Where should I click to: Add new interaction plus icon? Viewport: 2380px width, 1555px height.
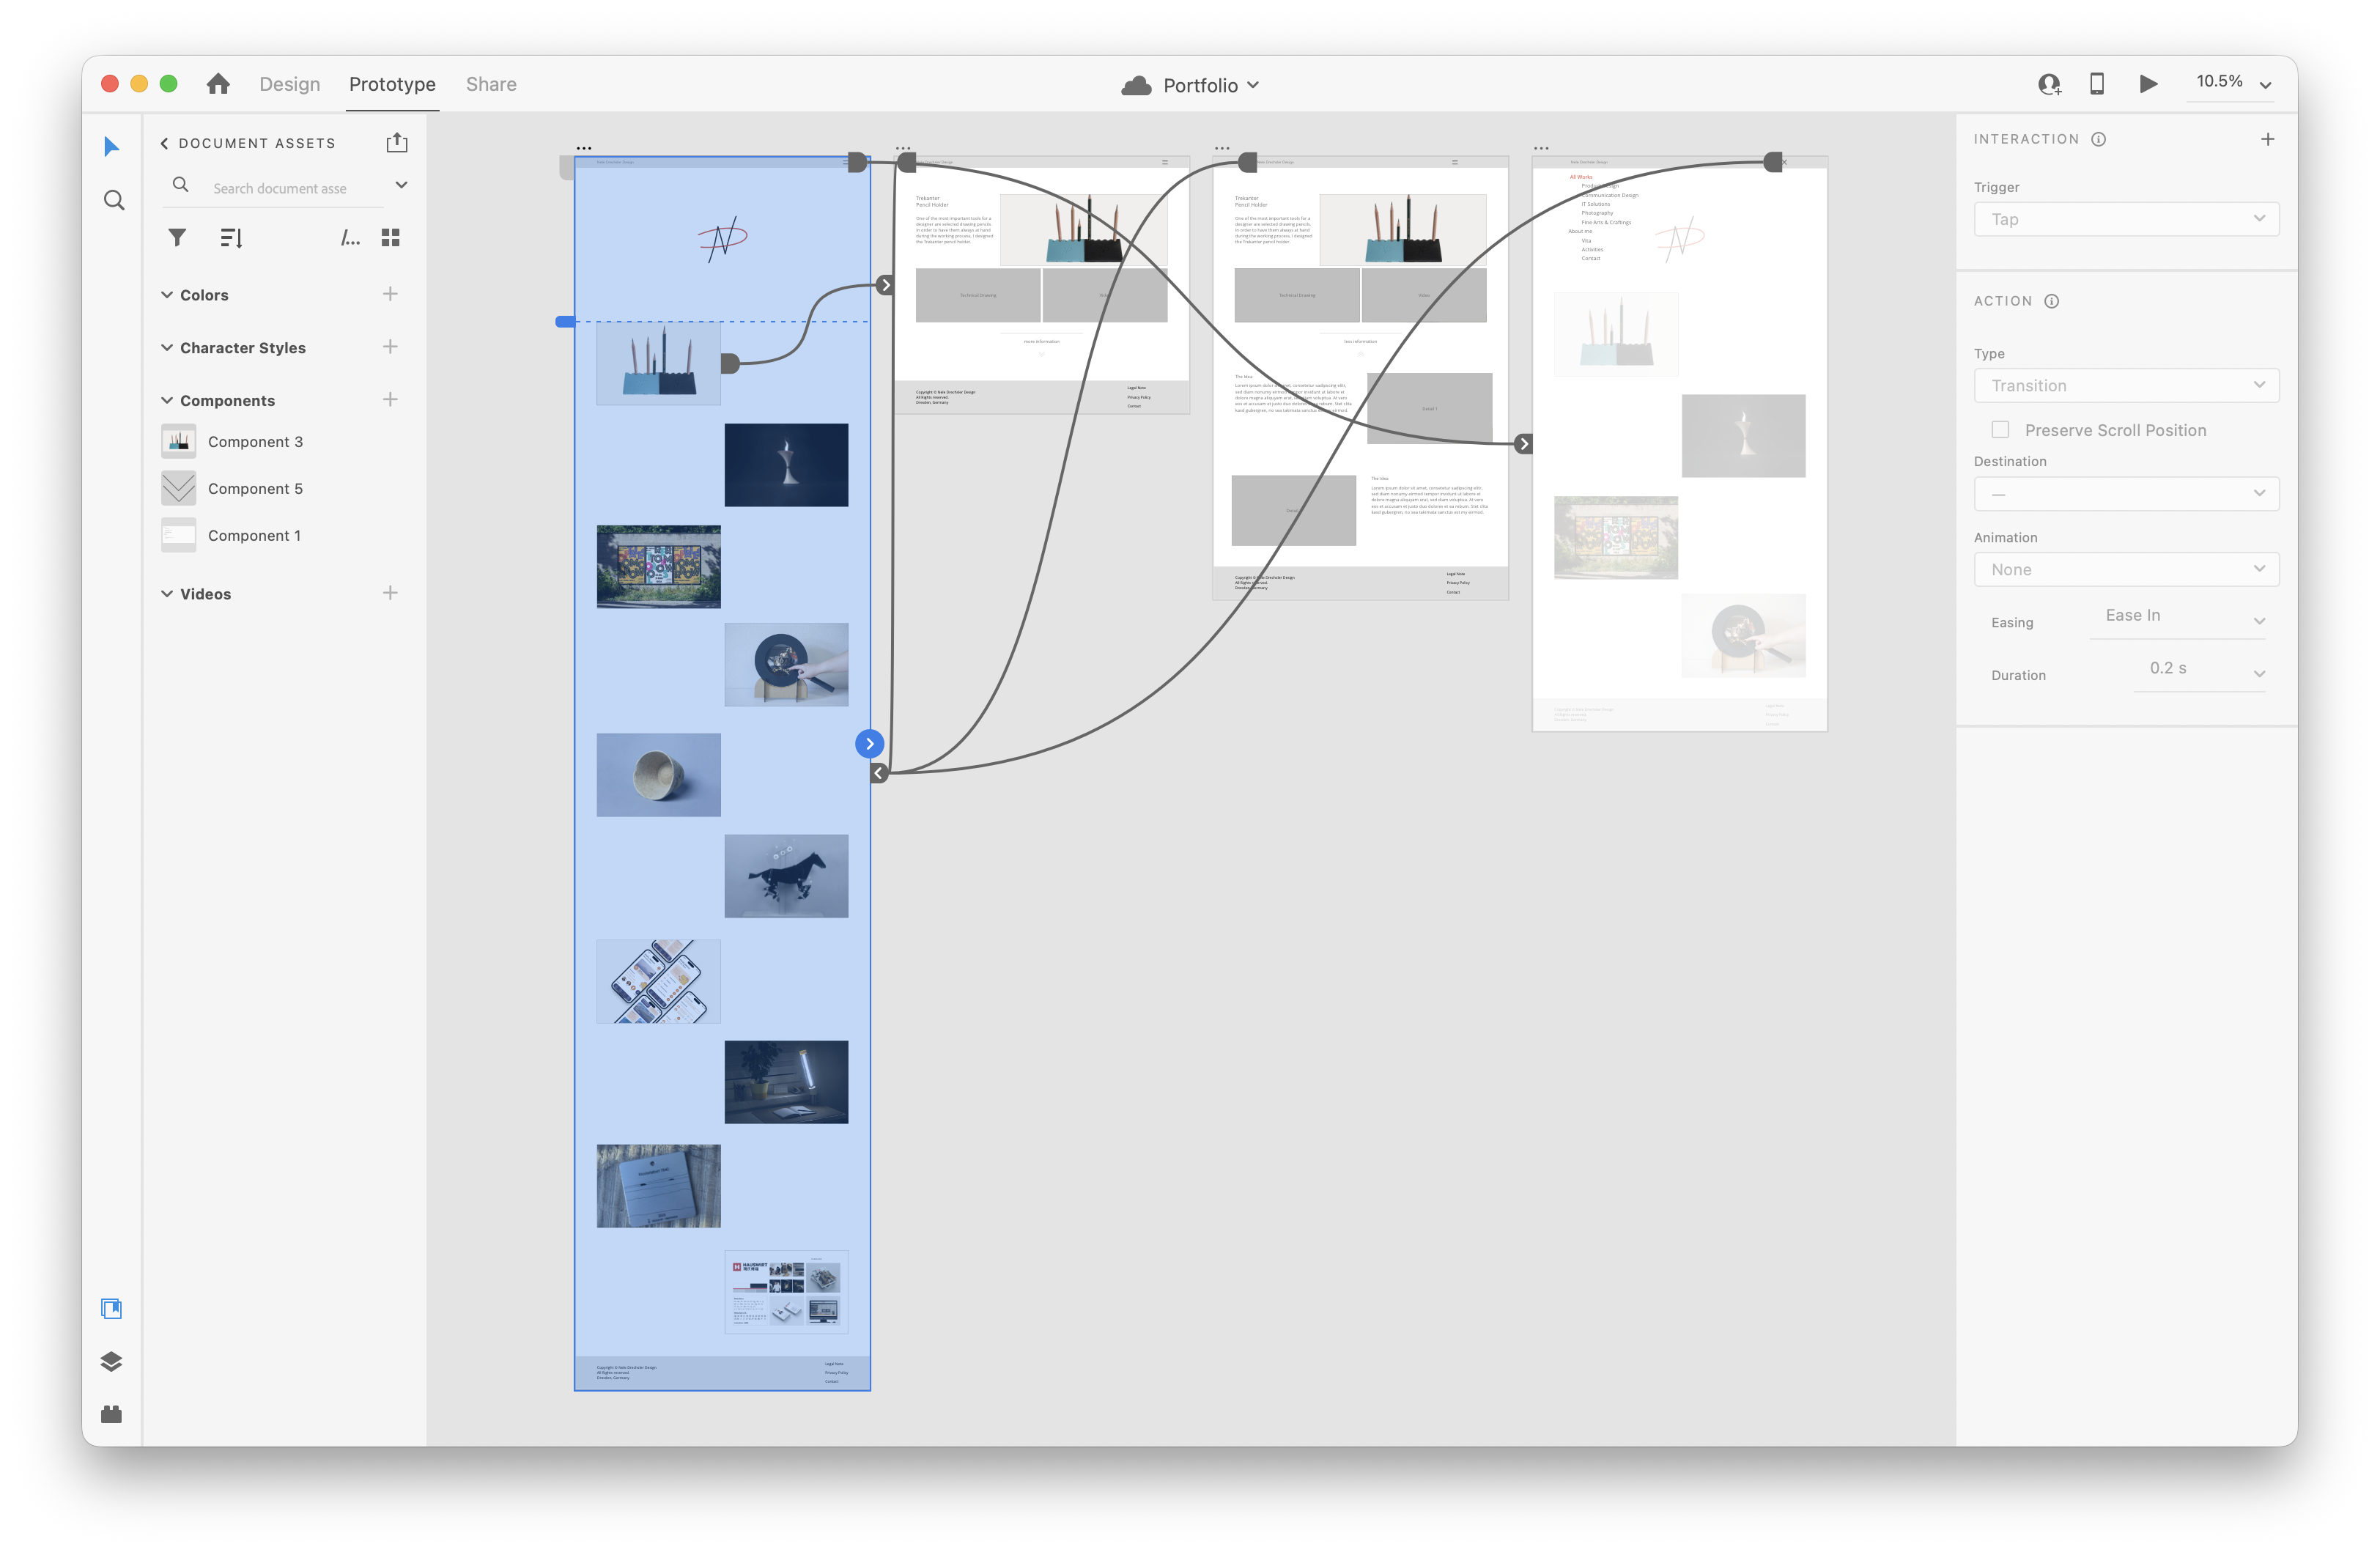(2268, 139)
